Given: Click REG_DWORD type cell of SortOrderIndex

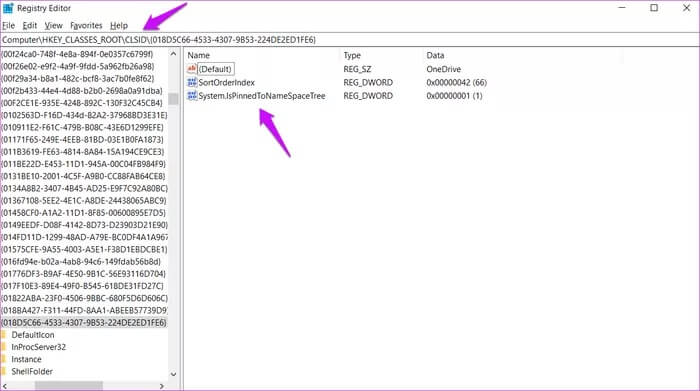Looking at the screenshot, I should 368,83.
